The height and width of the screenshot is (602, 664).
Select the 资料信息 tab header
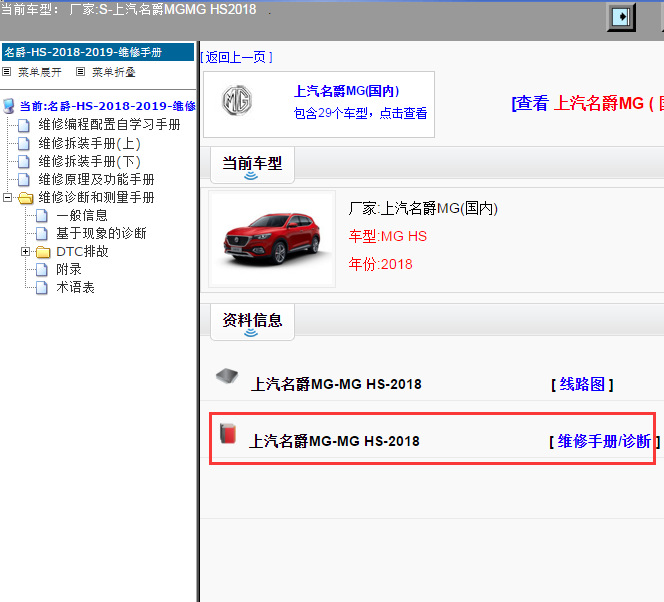[252, 321]
